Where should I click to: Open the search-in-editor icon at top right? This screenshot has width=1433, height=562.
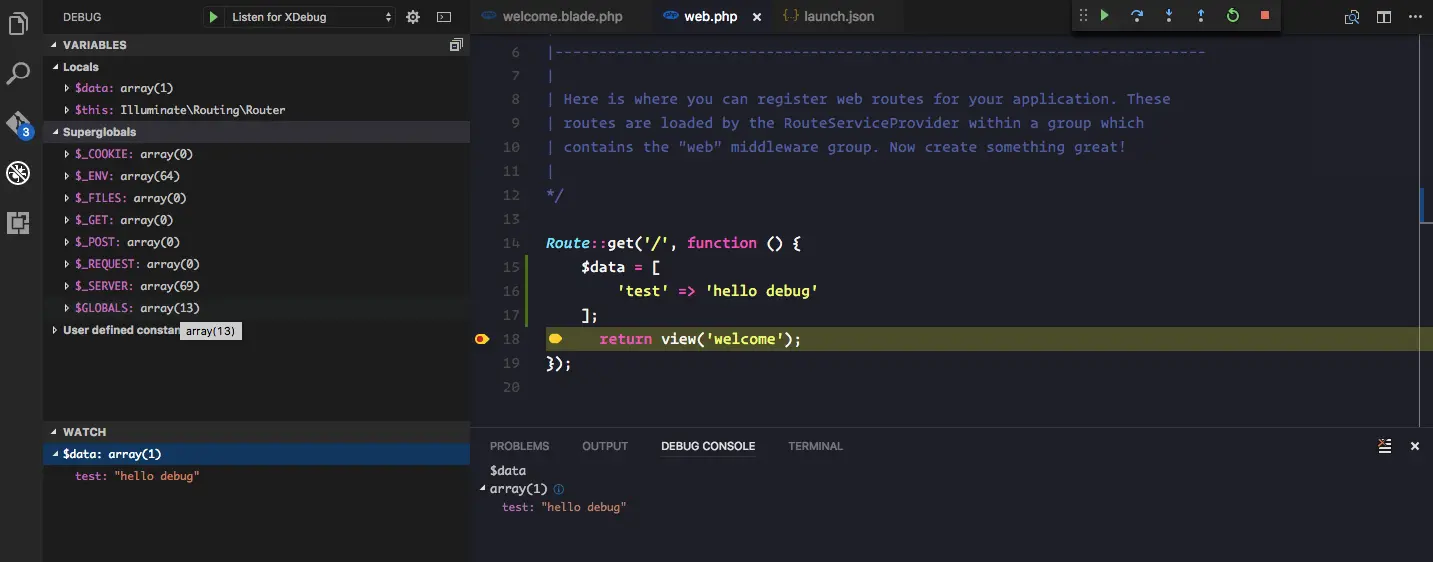pos(1352,17)
